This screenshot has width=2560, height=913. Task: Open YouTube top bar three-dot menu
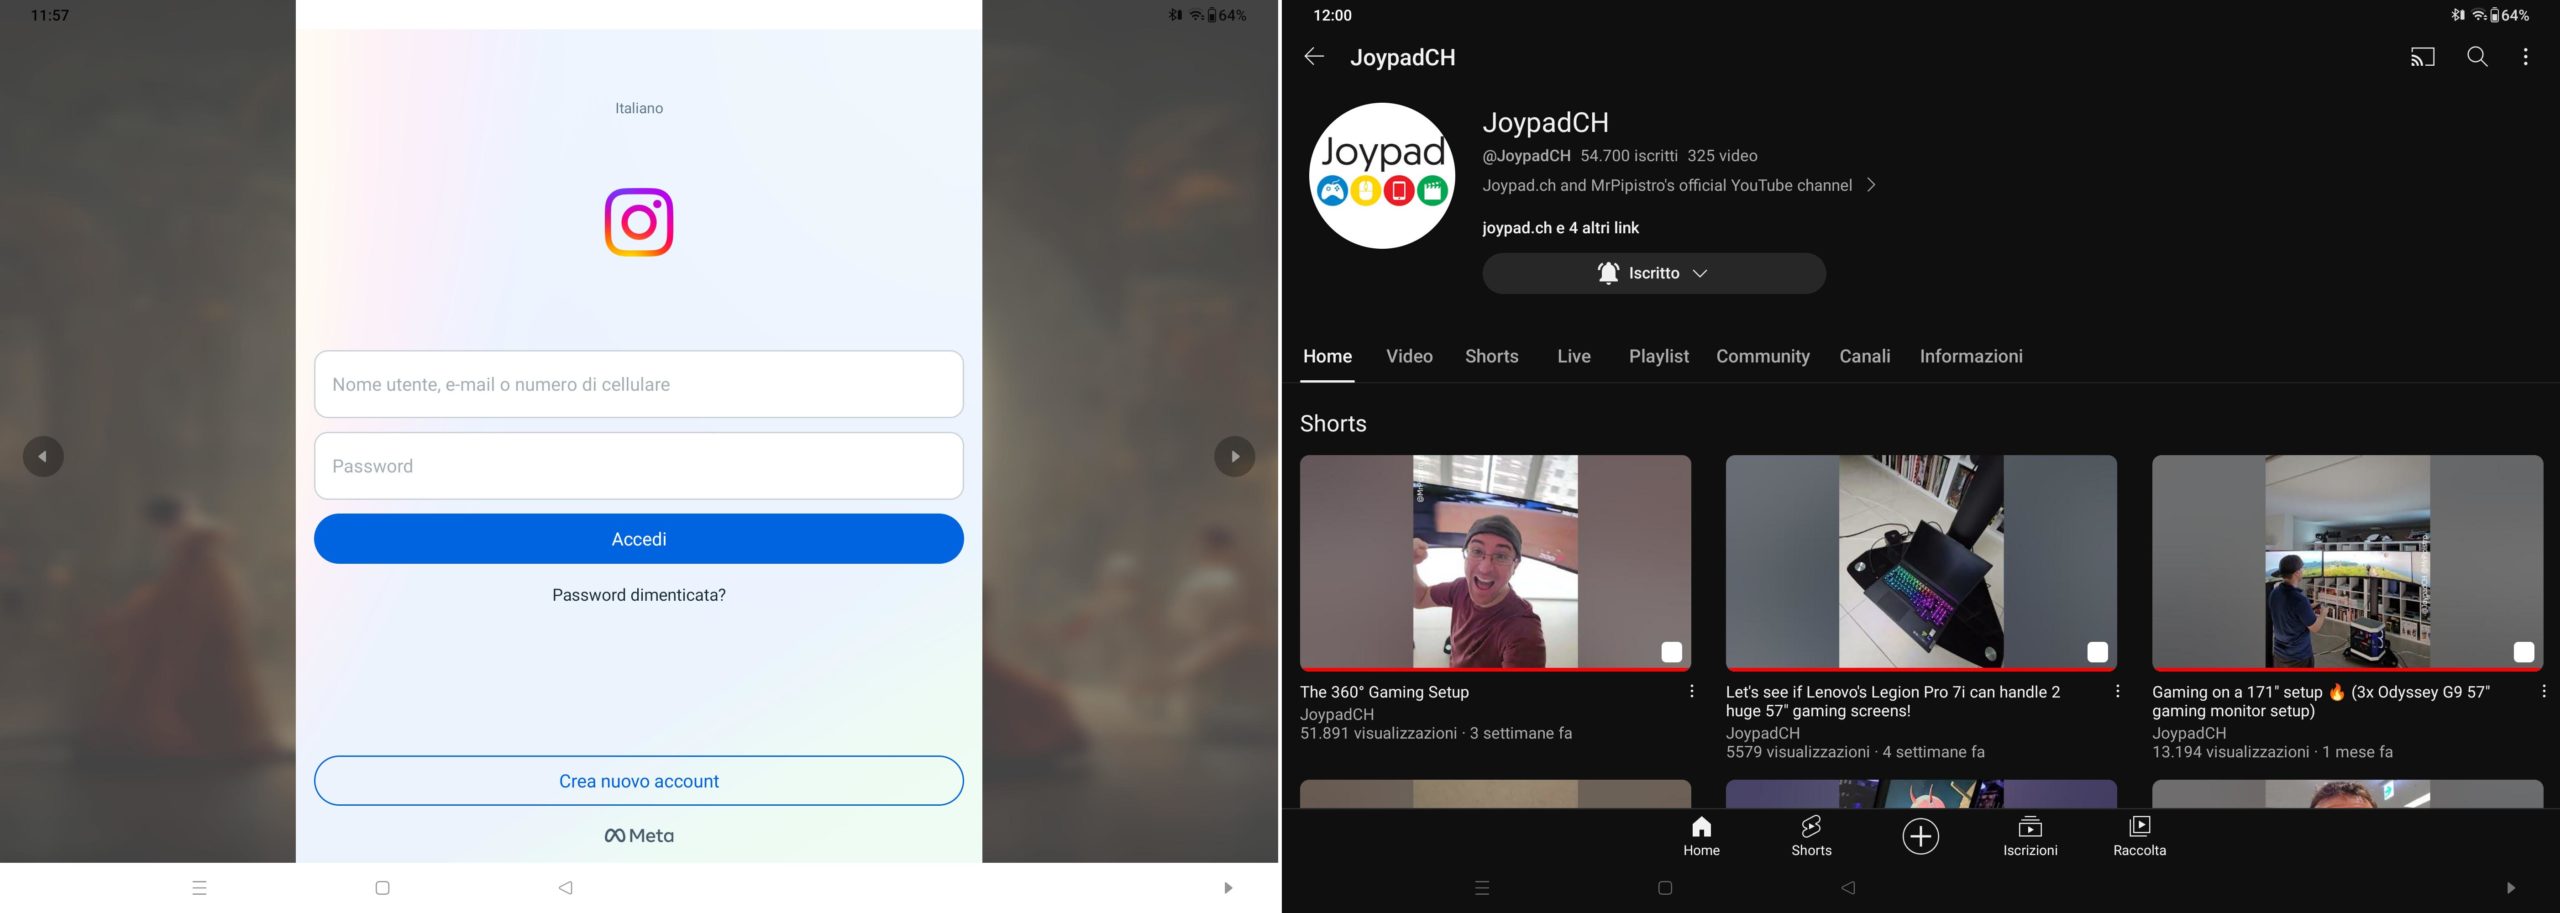pyautogui.click(x=2525, y=57)
